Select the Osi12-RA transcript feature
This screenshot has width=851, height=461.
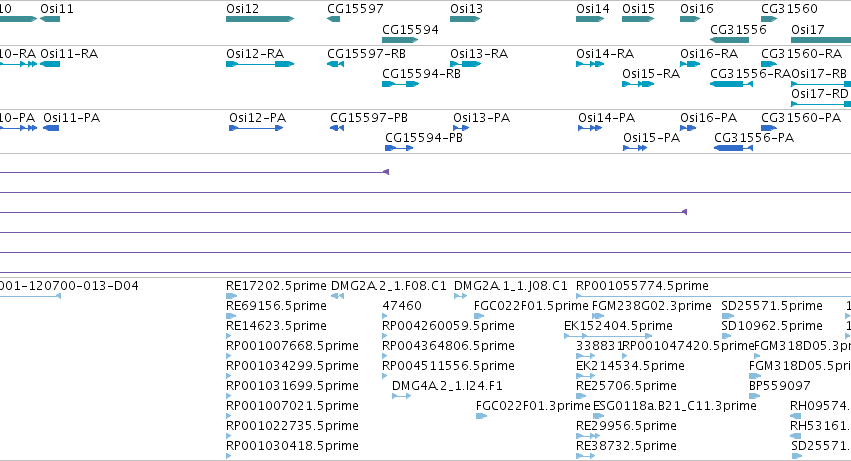tap(260, 64)
